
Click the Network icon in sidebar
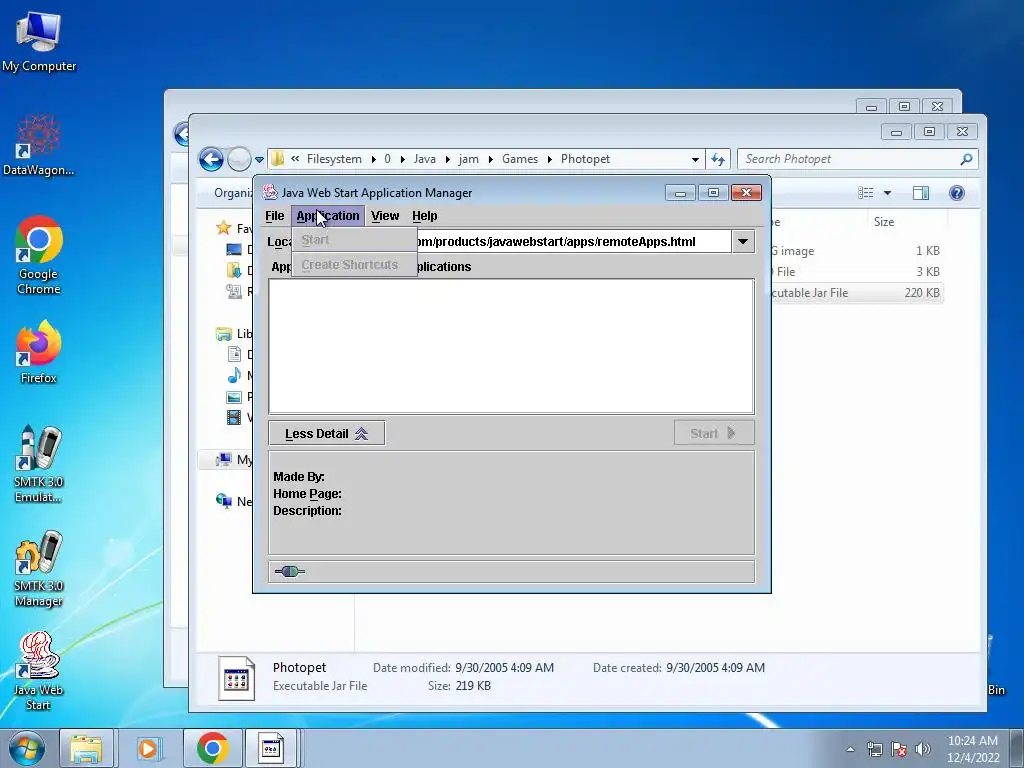click(x=223, y=501)
